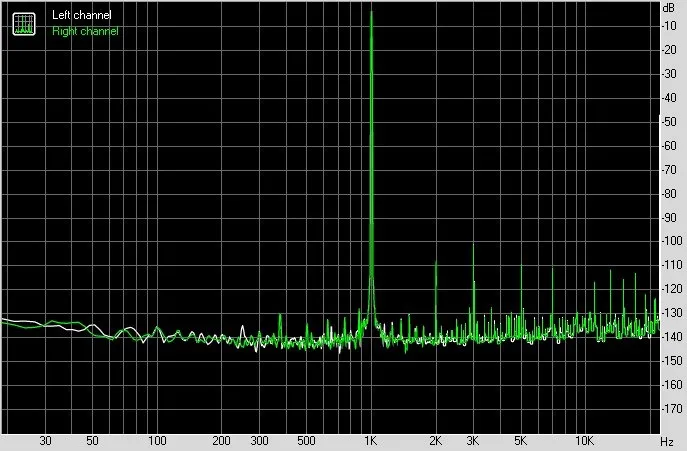The width and height of the screenshot is (687, 451).
Task: Click the "-130" dB scale label
Action: (672, 313)
